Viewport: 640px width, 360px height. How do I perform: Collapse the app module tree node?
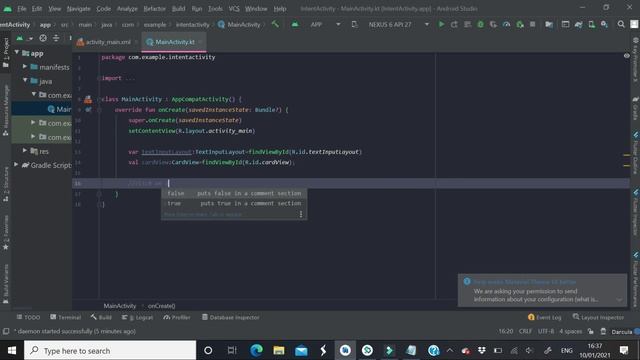pyautogui.click(x=17, y=52)
